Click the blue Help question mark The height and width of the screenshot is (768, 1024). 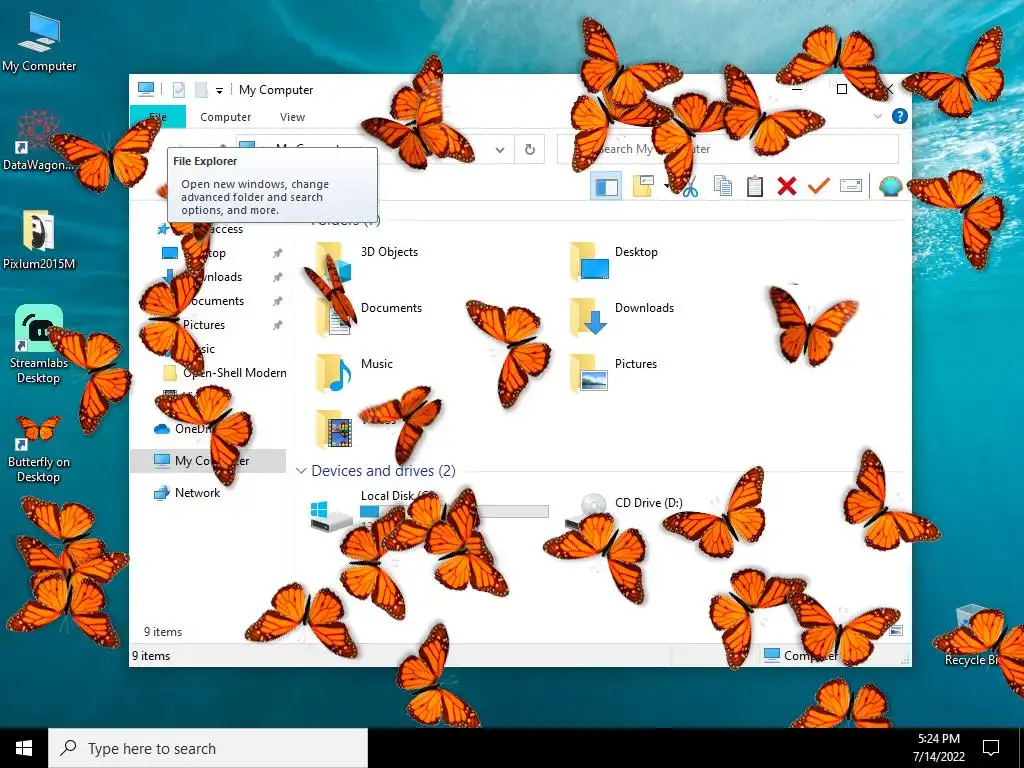(899, 116)
